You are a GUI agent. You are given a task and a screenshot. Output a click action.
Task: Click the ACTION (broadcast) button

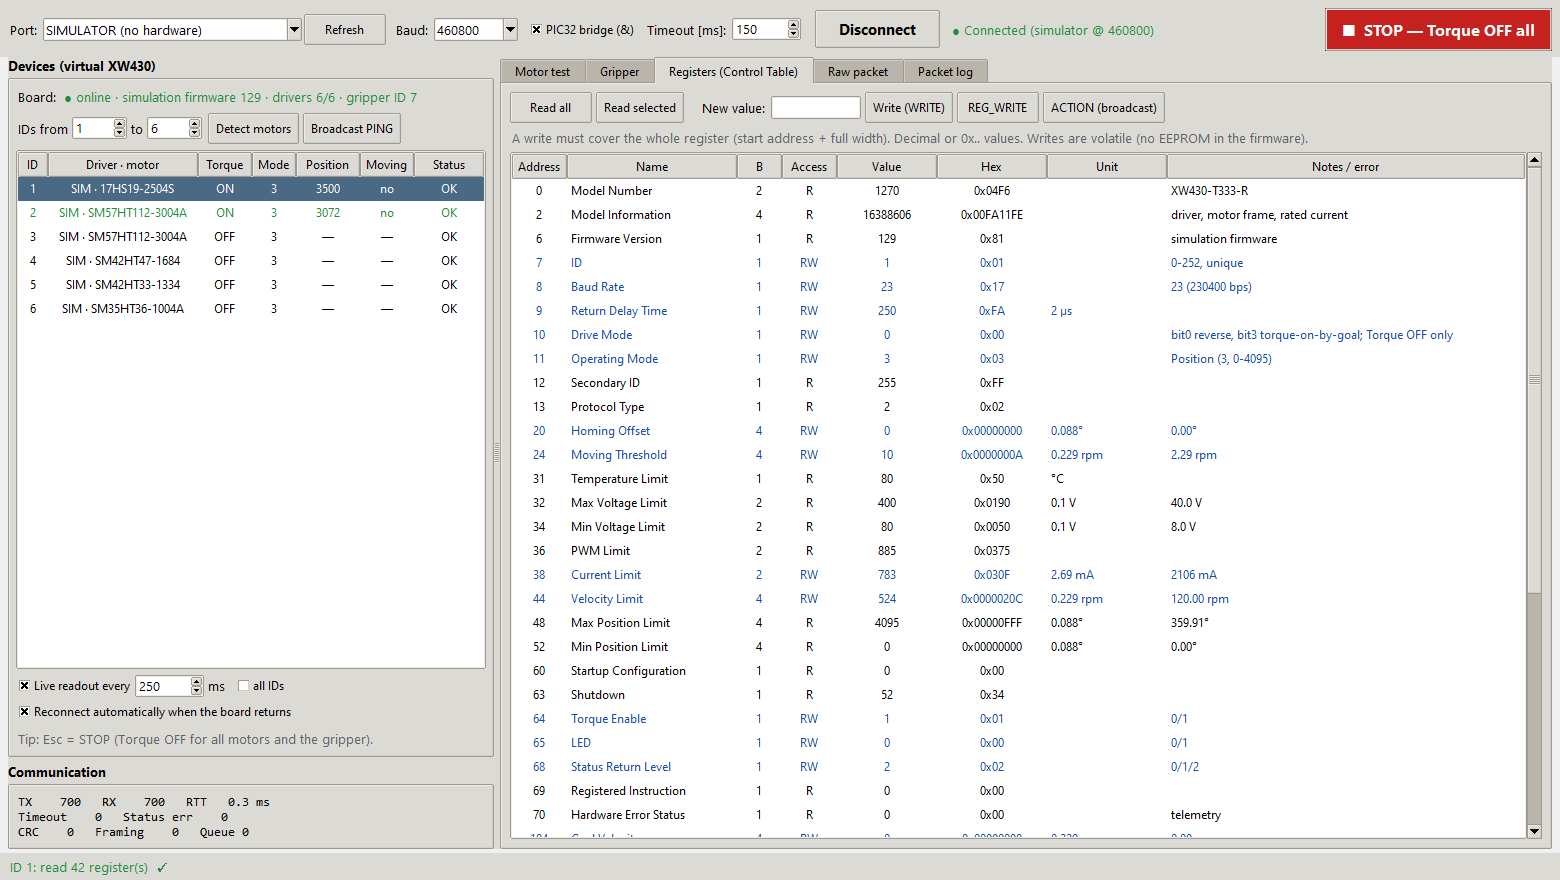1103,108
